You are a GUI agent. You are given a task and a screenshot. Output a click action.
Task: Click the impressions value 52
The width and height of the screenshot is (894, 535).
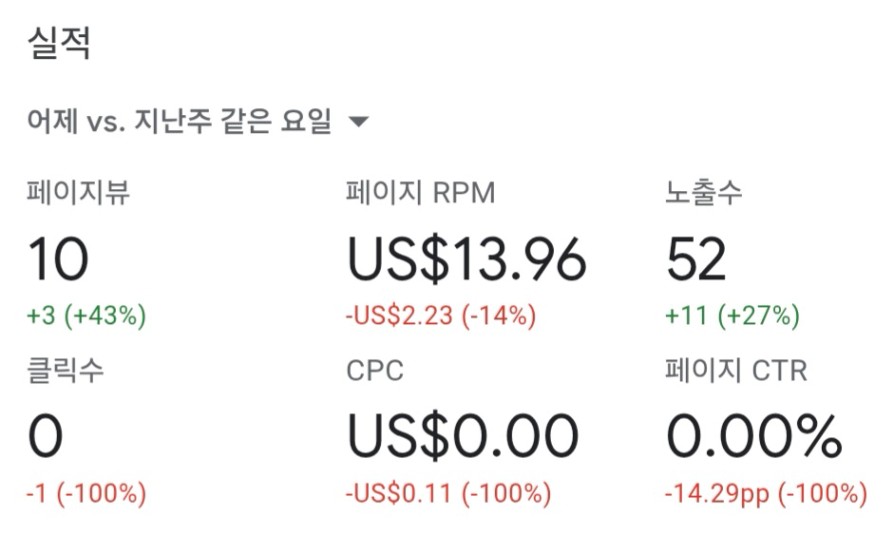696,259
